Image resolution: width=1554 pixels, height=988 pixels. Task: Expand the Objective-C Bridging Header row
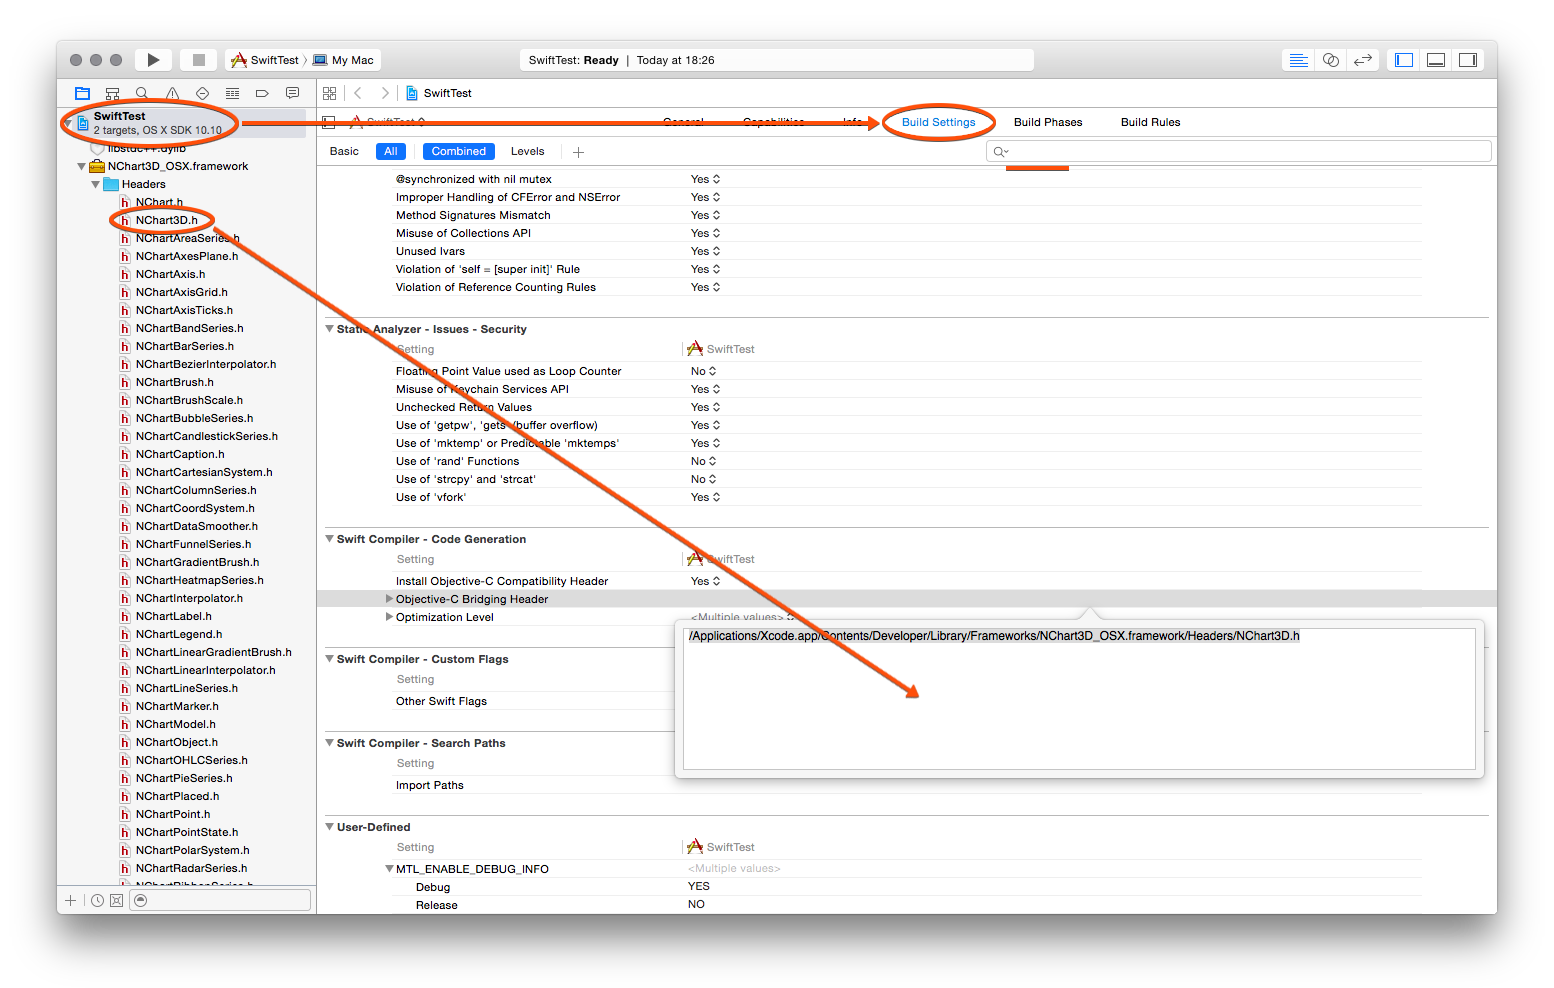click(x=389, y=599)
